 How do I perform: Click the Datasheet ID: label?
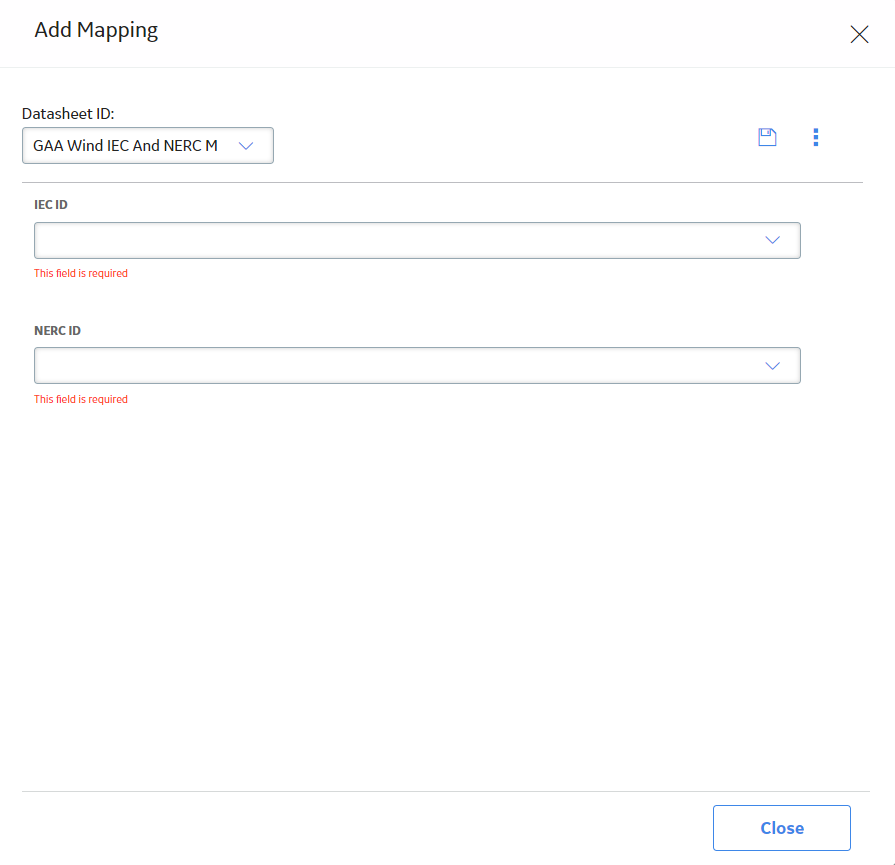click(68, 114)
